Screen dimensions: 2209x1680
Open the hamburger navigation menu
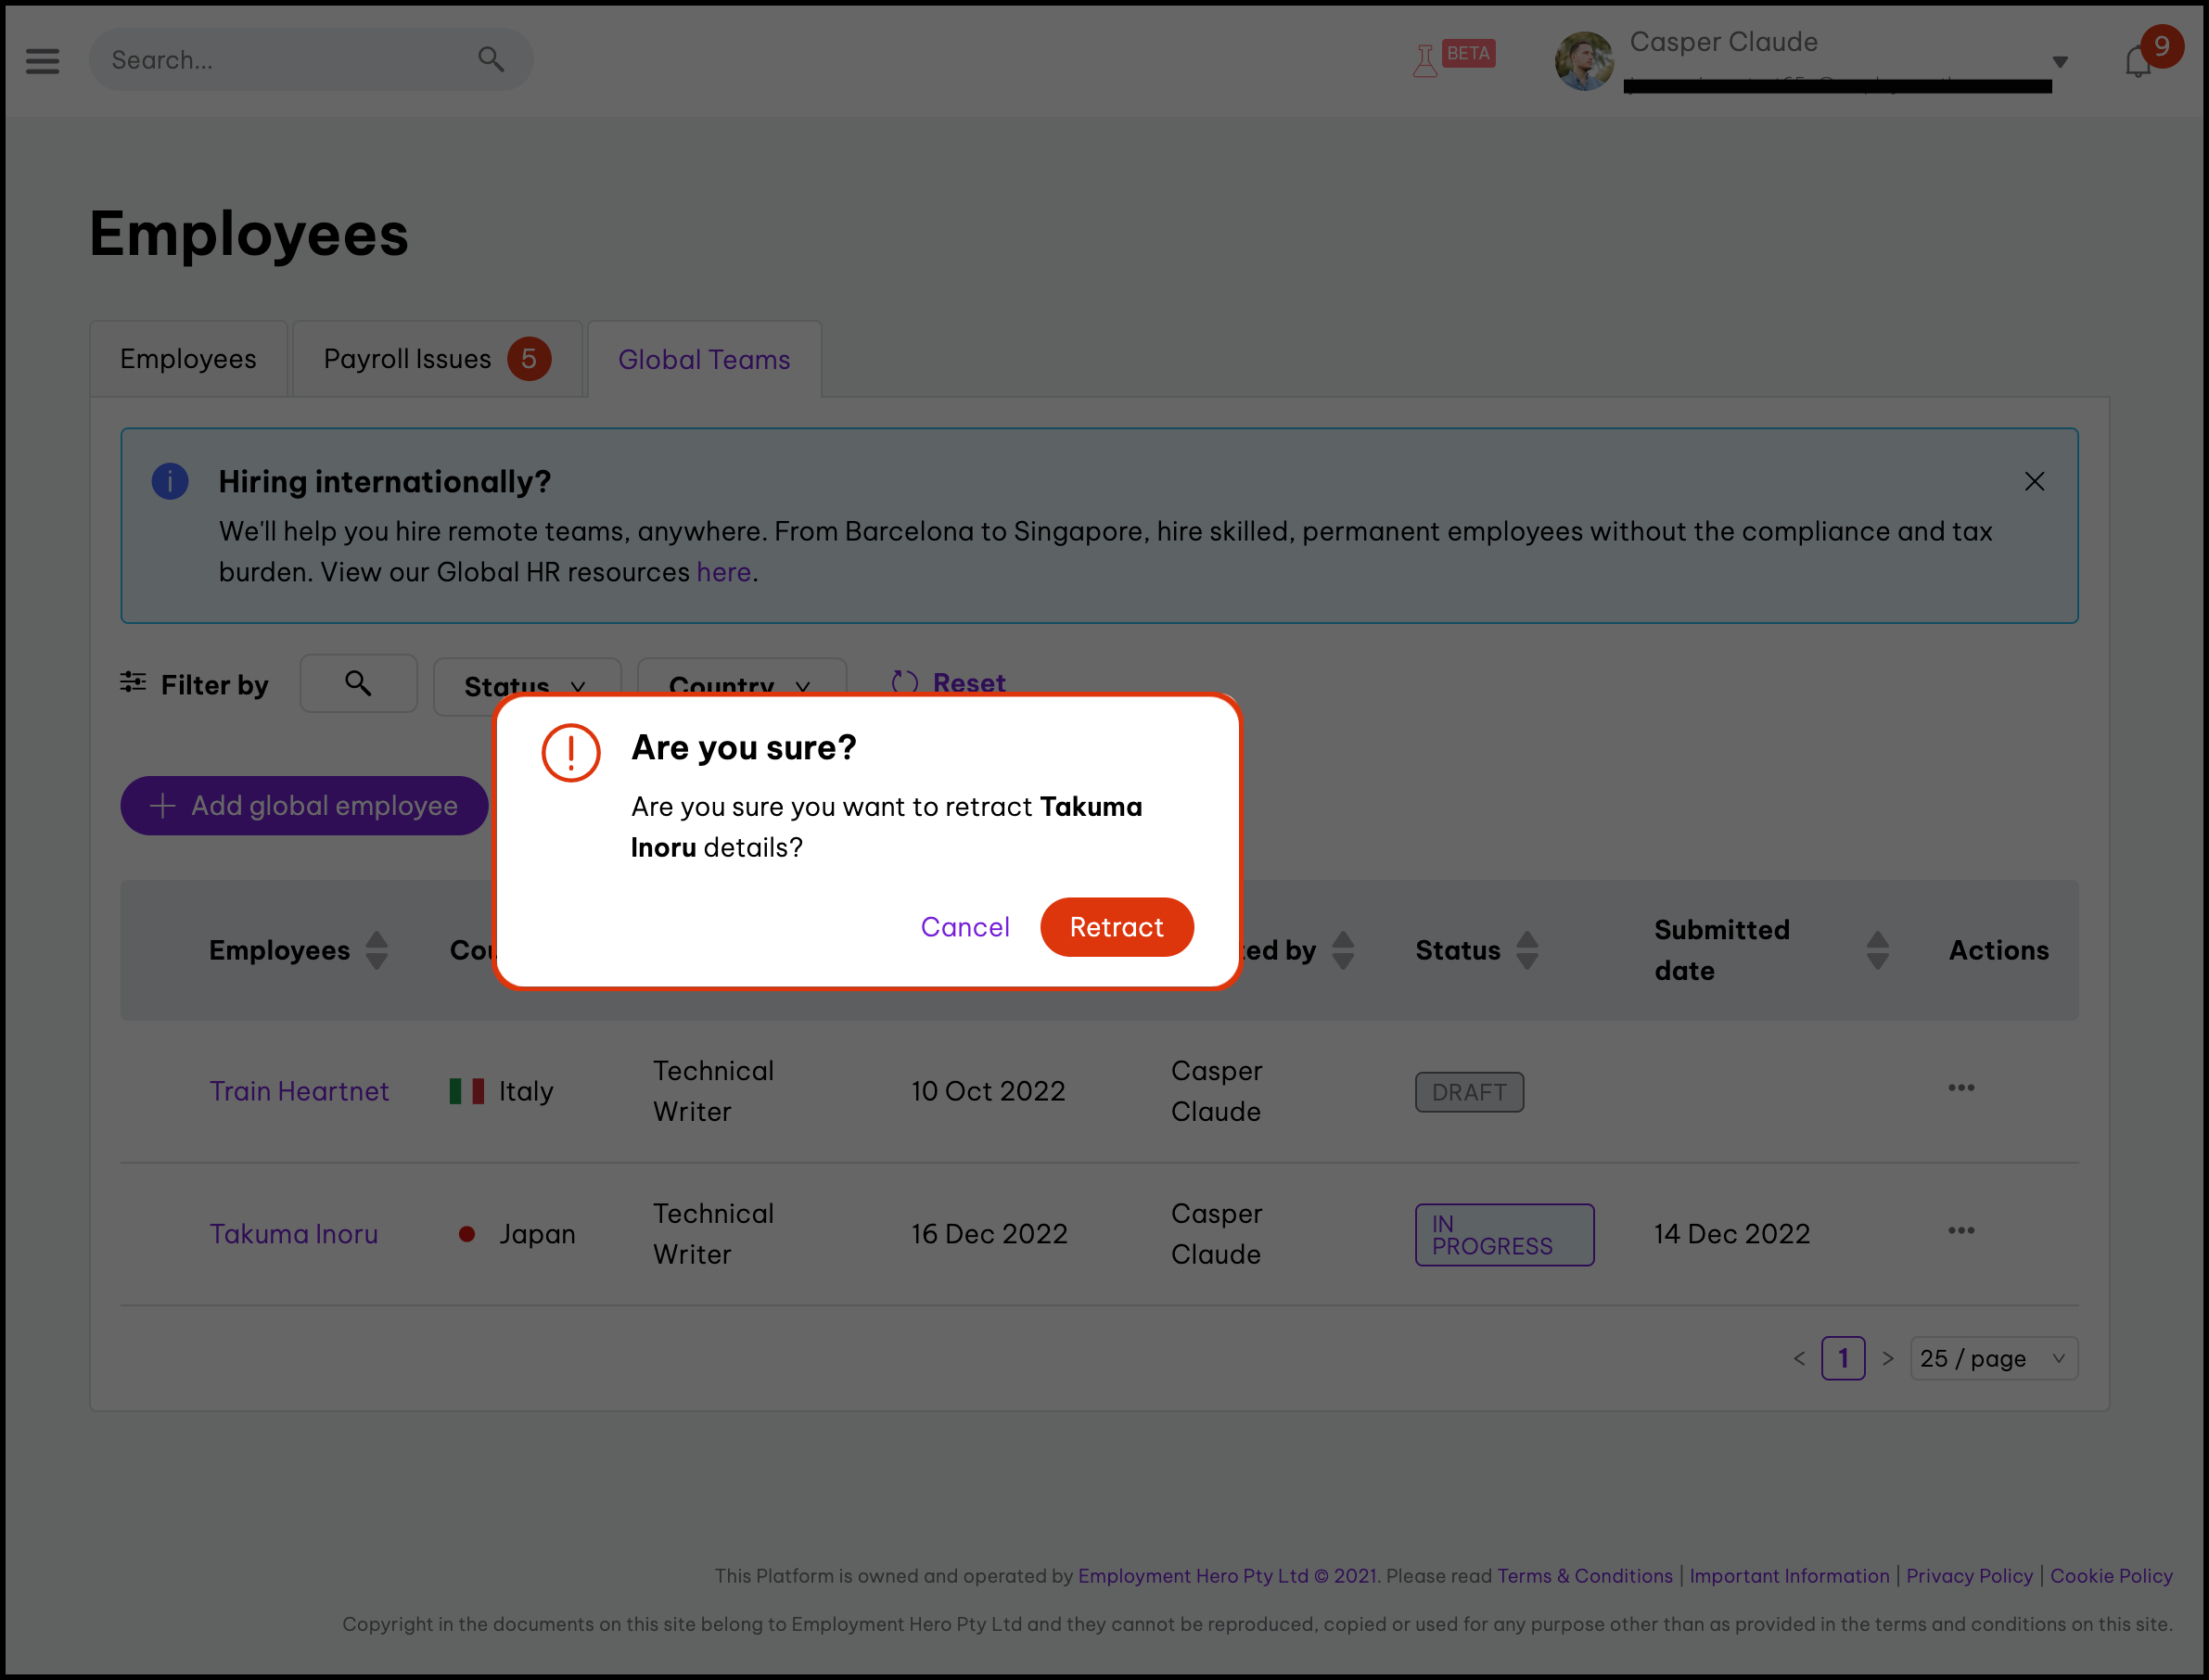point(42,61)
